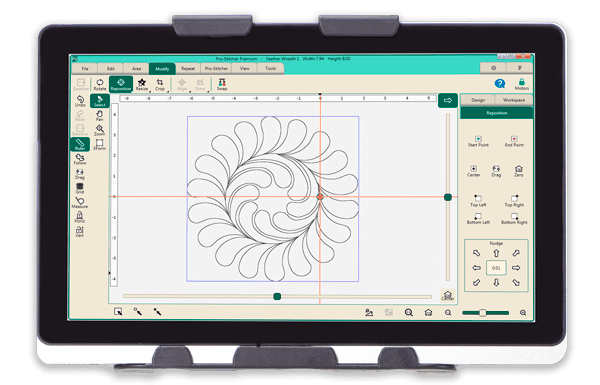
Task: Click the selection box icon at bottom left
Action: (x=118, y=312)
